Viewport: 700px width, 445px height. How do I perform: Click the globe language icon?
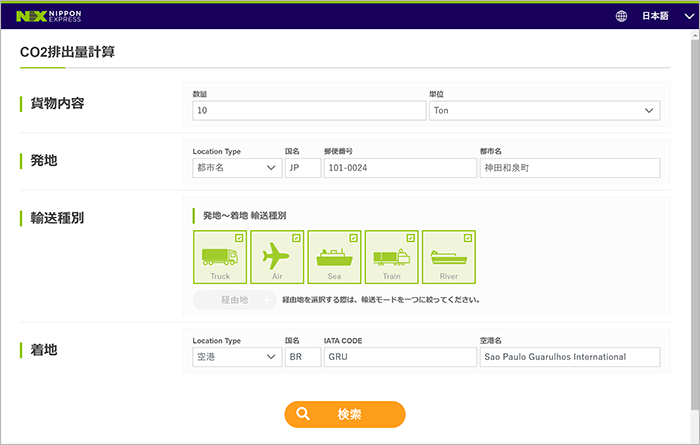[x=621, y=16]
